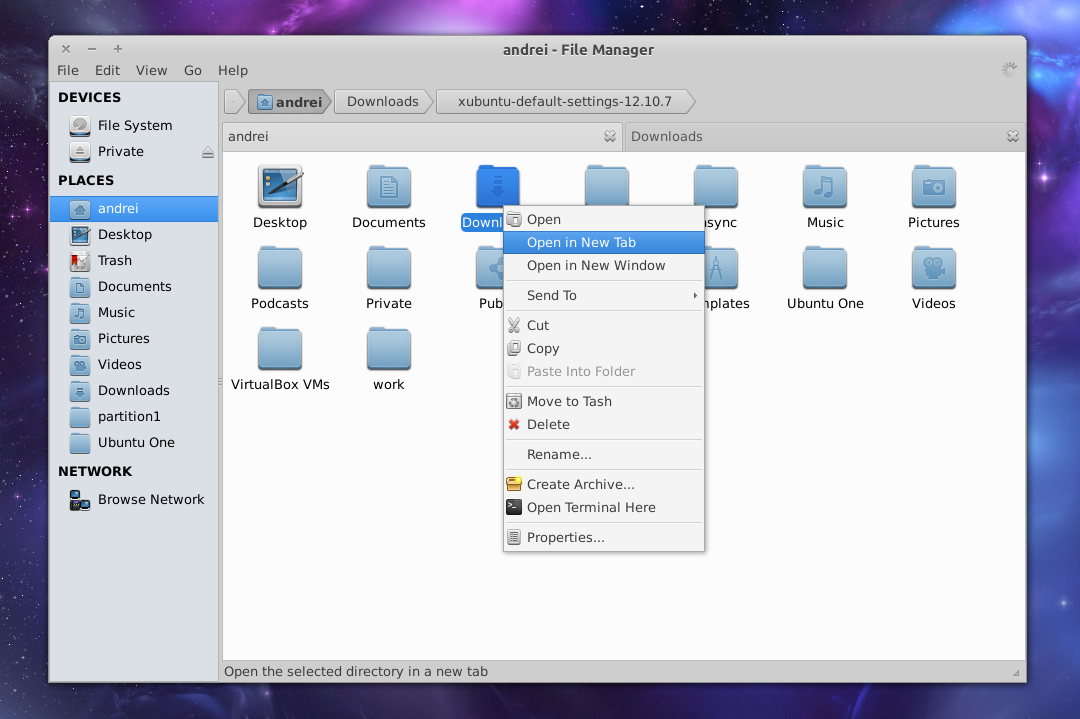Click Create Archive... menu entry
Screen dimensions: 1080x719
(x=580, y=484)
